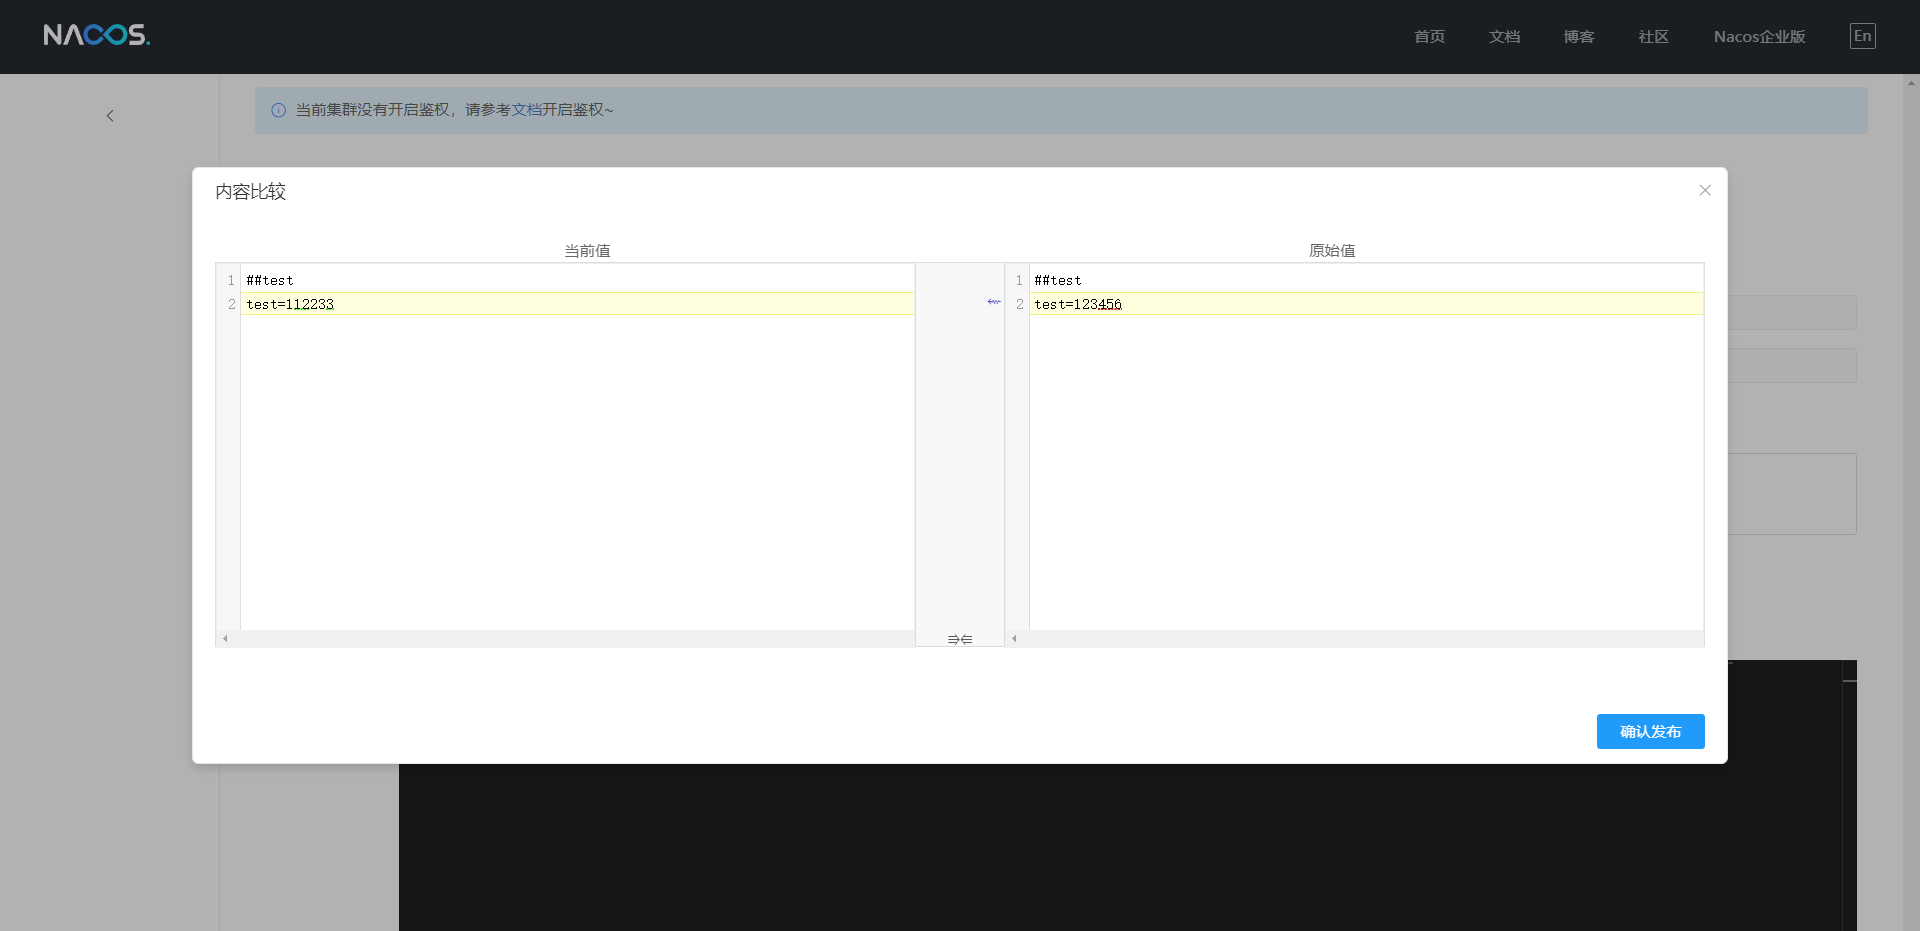1920x931 pixels.
Task: Open the Nacos企业版 navigation item
Action: click(1760, 37)
